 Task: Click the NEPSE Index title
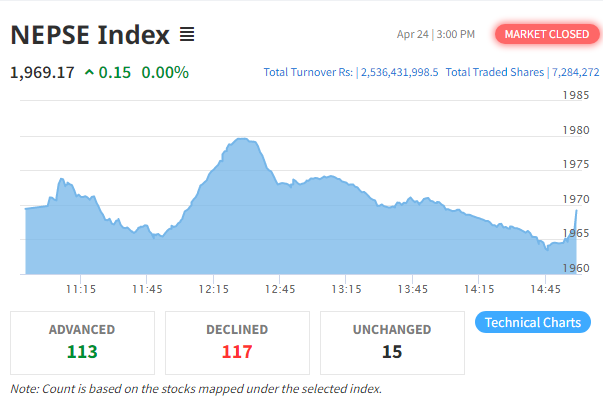(x=90, y=35)
